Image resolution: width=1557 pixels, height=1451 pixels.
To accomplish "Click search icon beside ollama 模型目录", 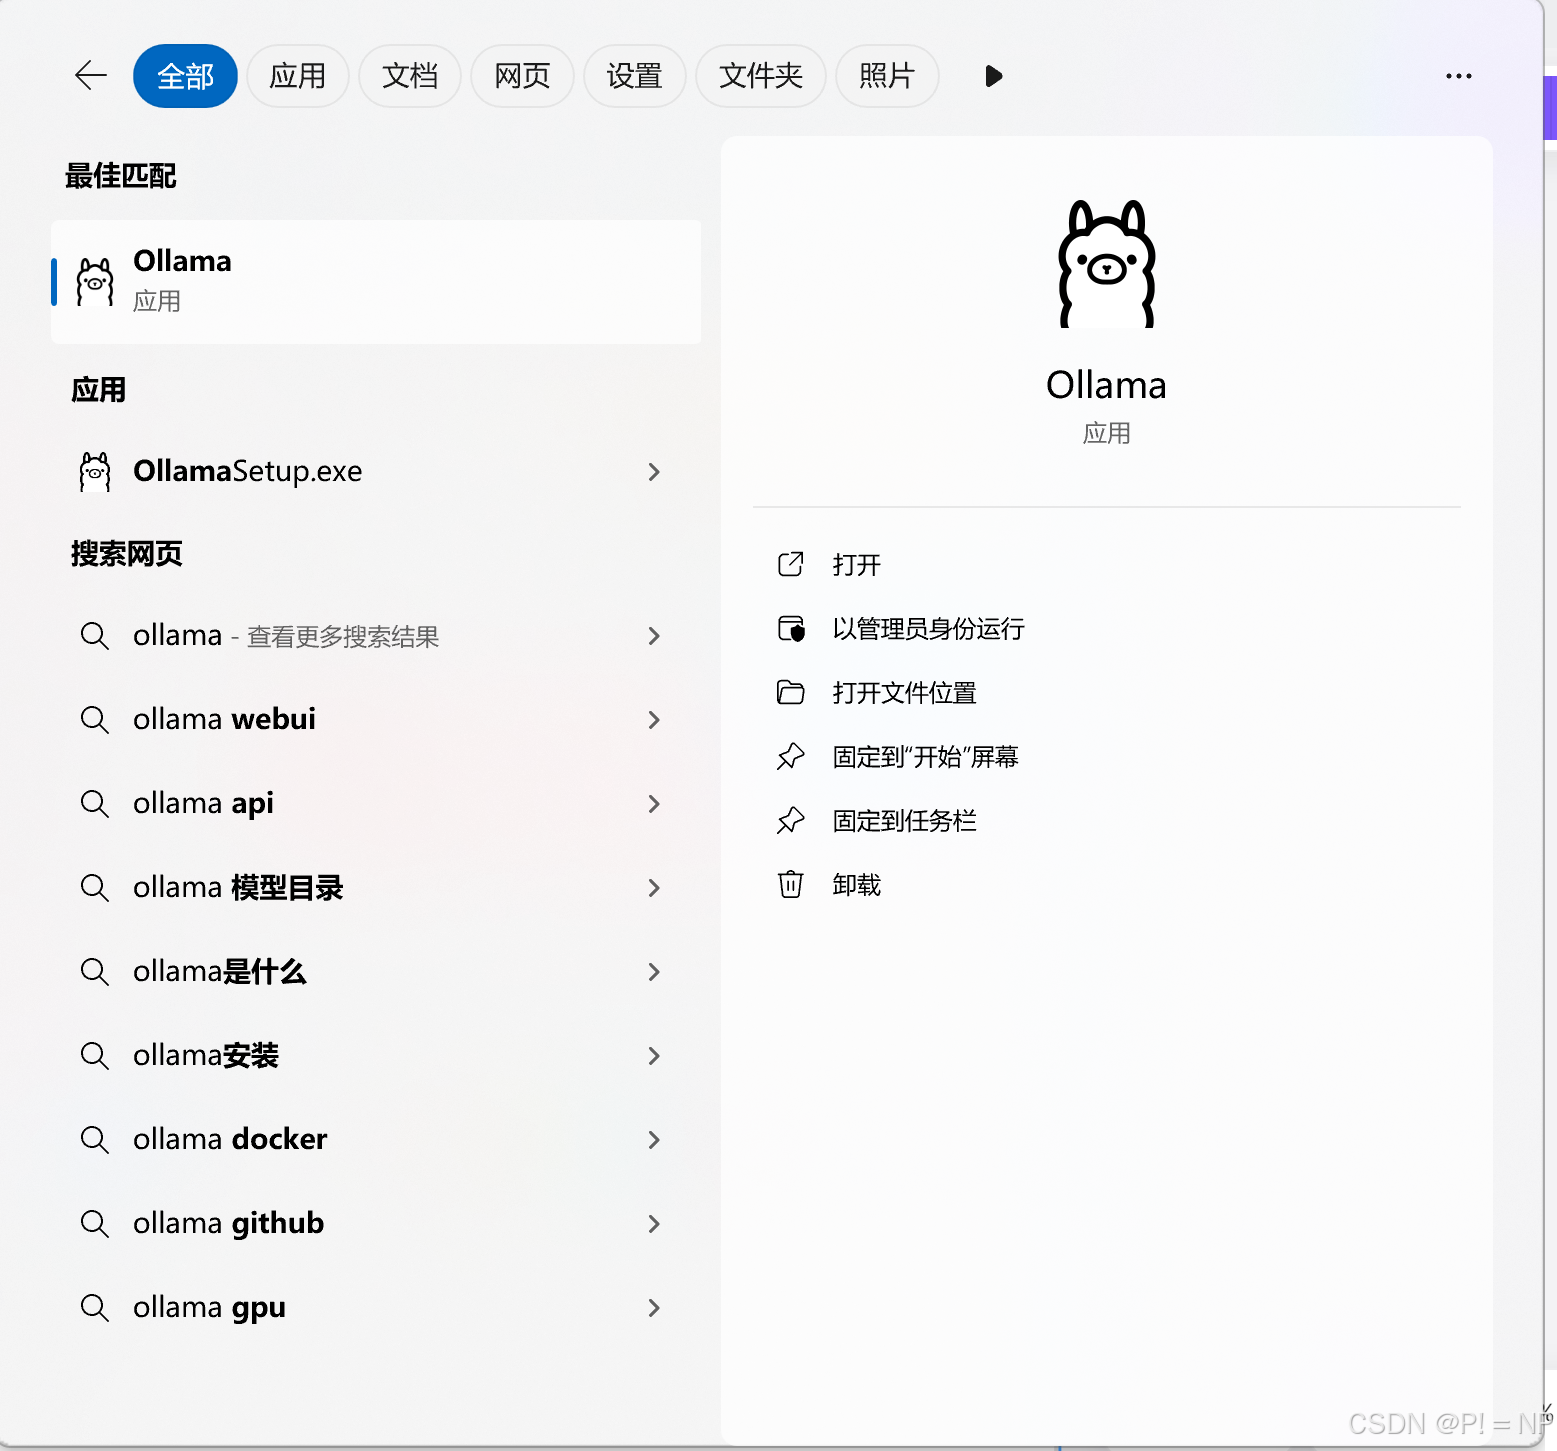I will coord(95,888).
